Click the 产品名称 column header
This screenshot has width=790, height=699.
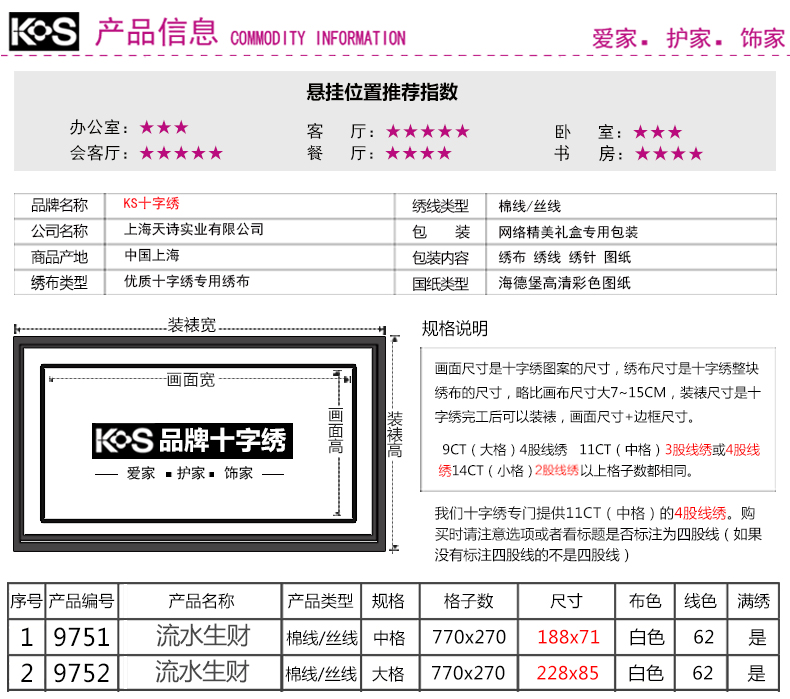pos(202,601)
